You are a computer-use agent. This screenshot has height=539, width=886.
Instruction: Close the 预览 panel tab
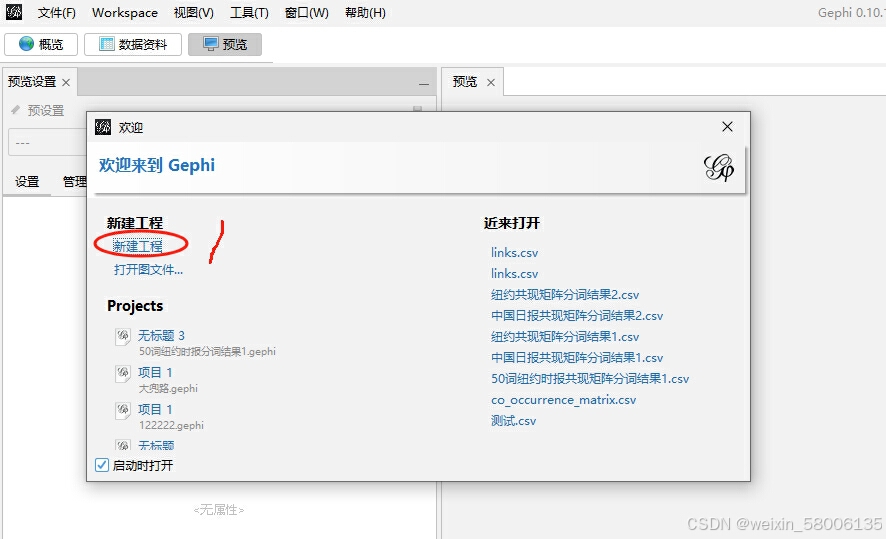coord(491,82)
